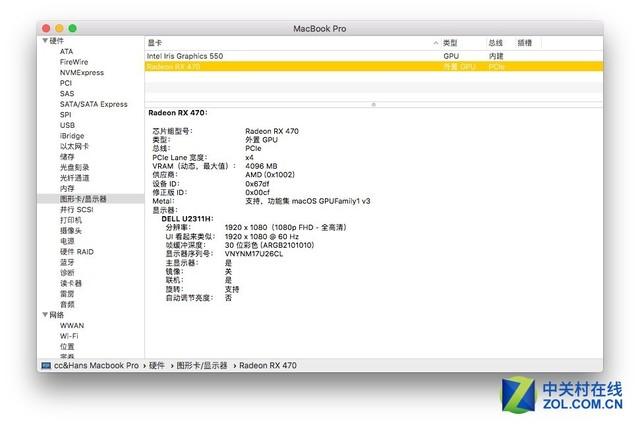Screen dimensions: 640x425
Task: Show 内存 information
Action: [x=67, y=188]
